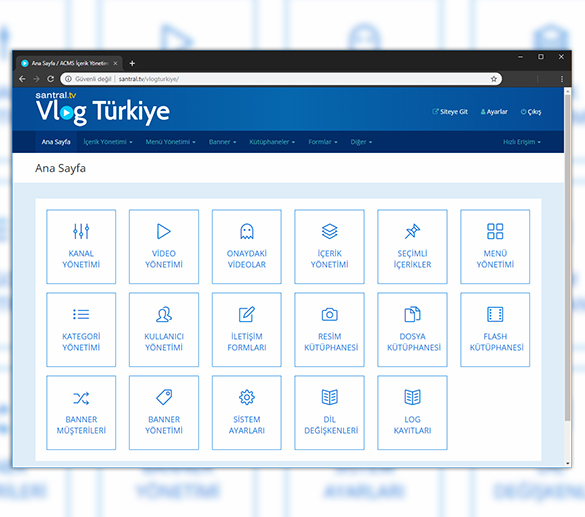Screen dimensions: 585x517
Task: Open Video Yönetimi play icon tile
Action: tap(164, 247)
